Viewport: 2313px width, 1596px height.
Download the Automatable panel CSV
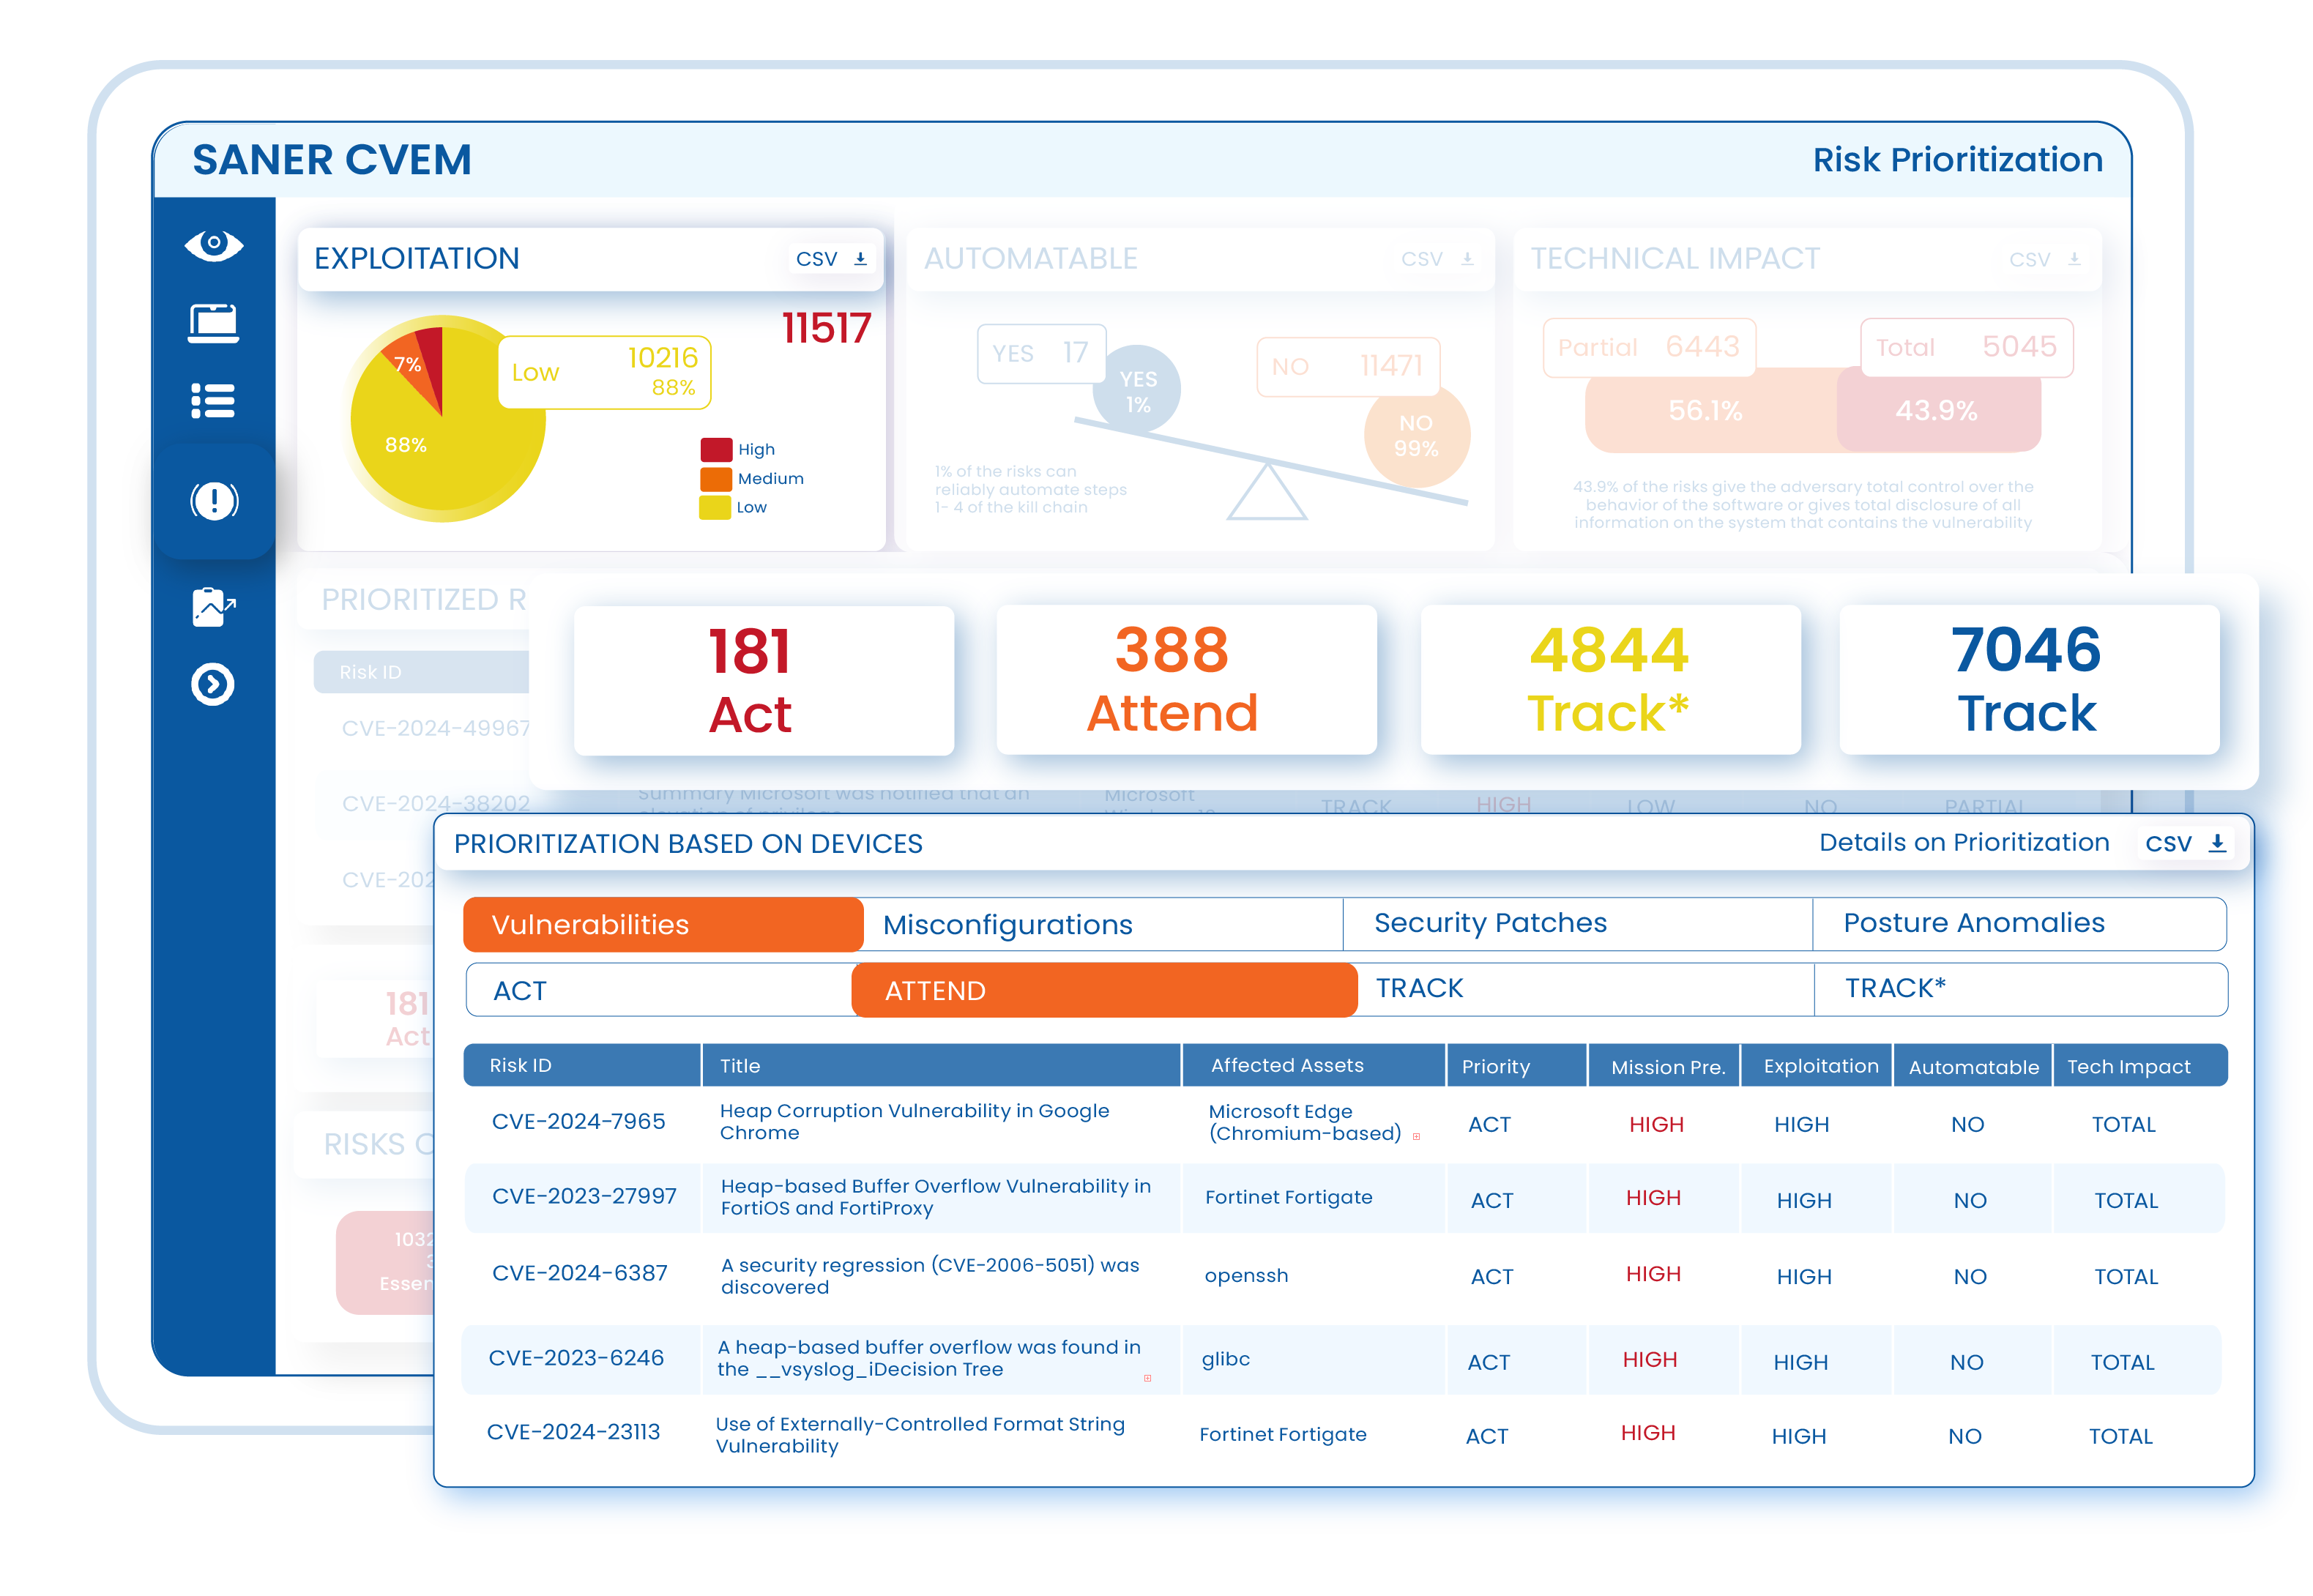pyautogui.click(x=1437, y=259)
